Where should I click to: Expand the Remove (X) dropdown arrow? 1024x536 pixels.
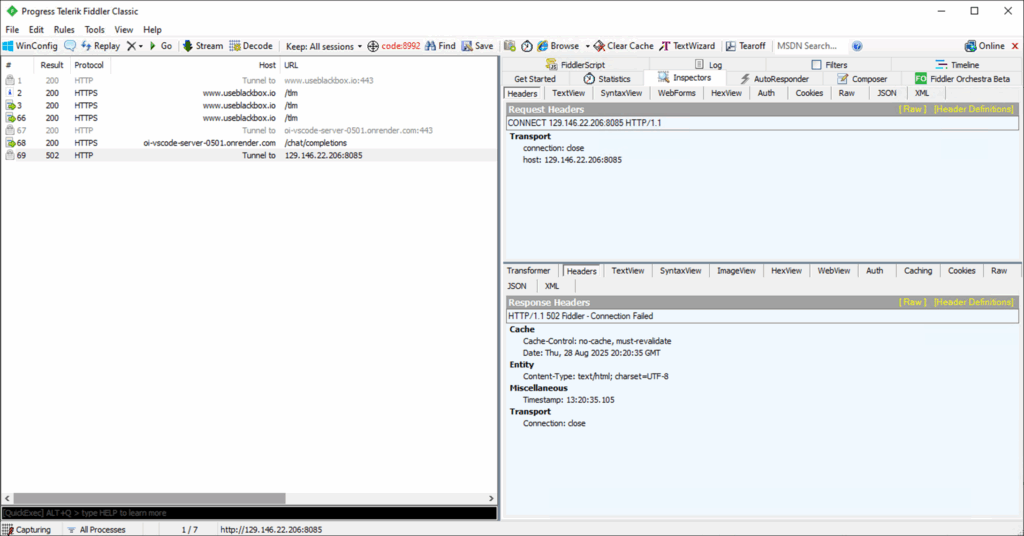(x=141, y=46)
